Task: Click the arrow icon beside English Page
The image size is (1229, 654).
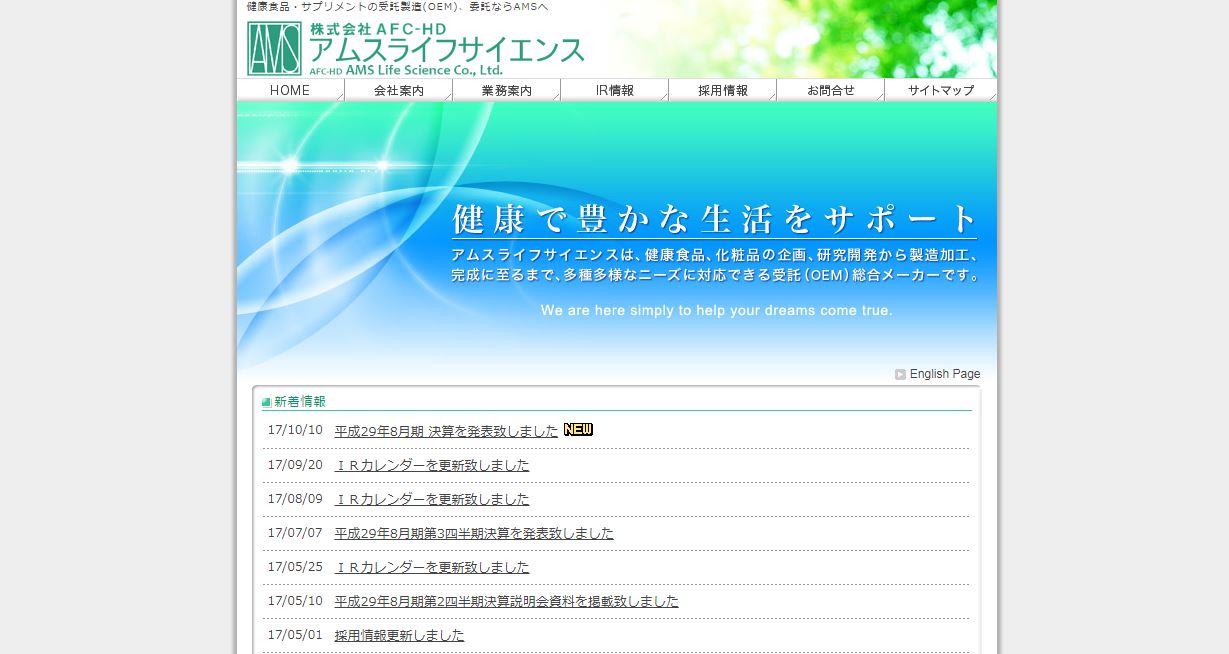Action: tap(900, 374)
